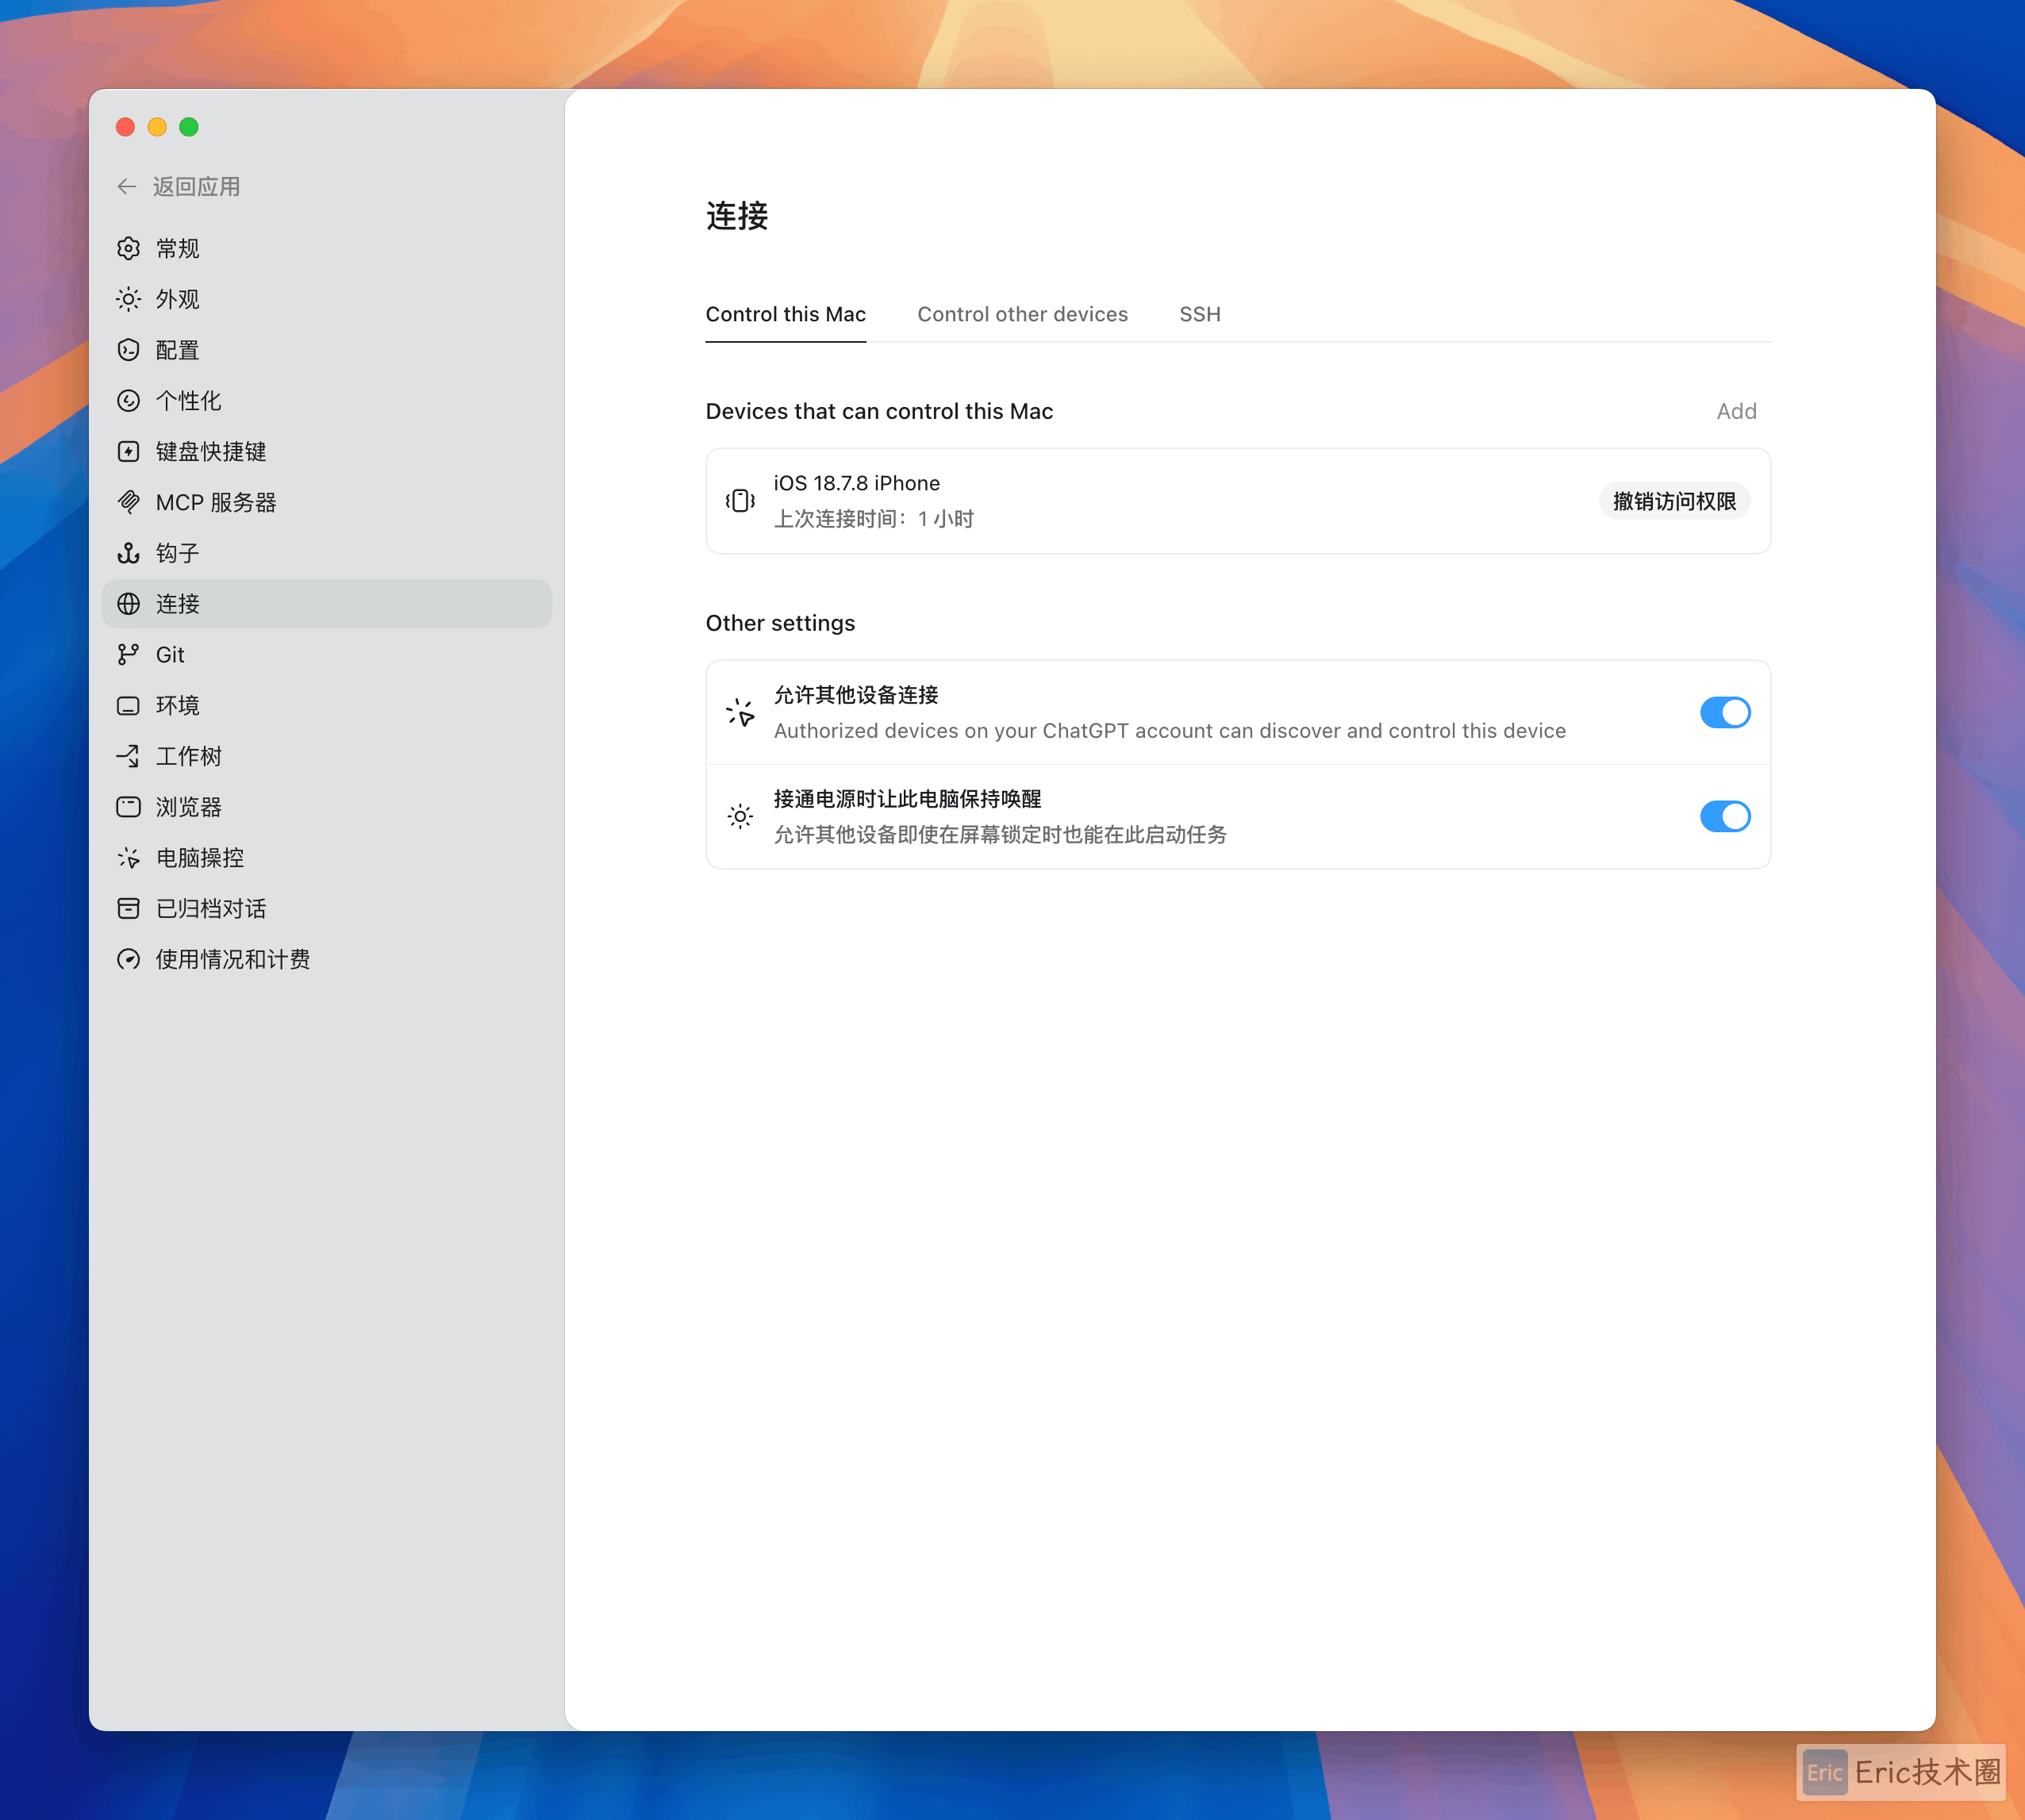Open 配置 settings page
The width and height of the screenshot is (2025, 1820).
(x=327, y=350)
